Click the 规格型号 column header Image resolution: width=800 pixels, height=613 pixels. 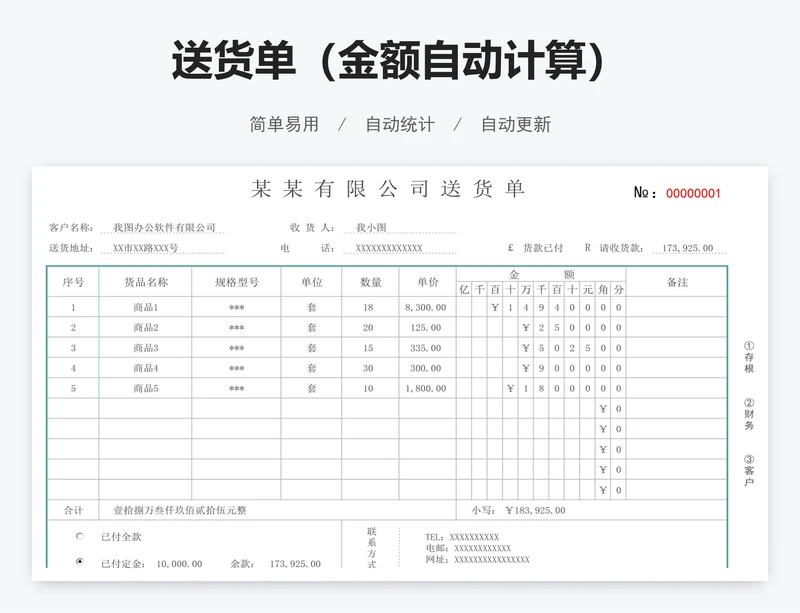coord(237,282)
